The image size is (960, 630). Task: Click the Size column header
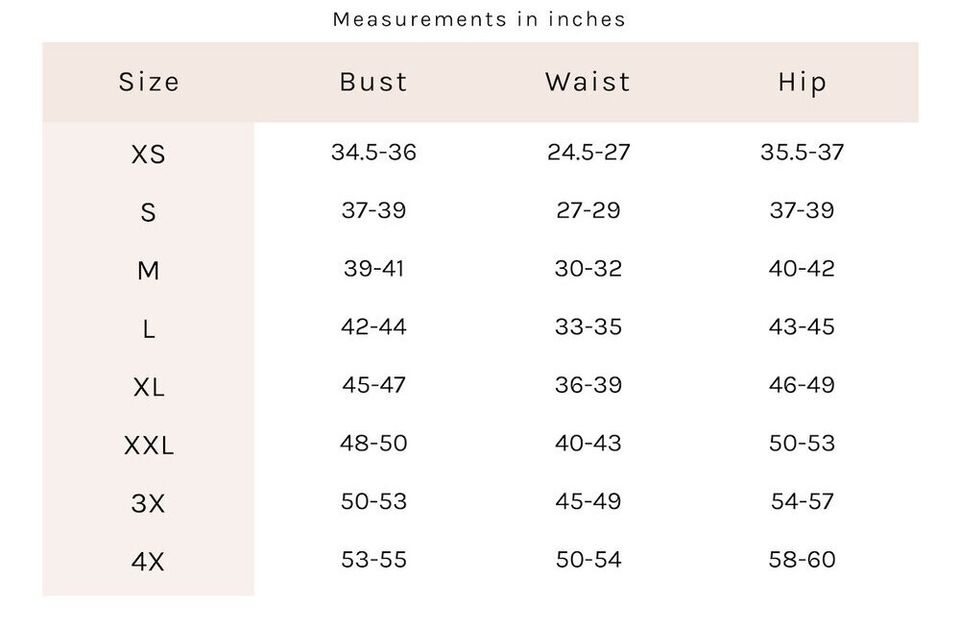pyautogui.click(x=149, y=82)
